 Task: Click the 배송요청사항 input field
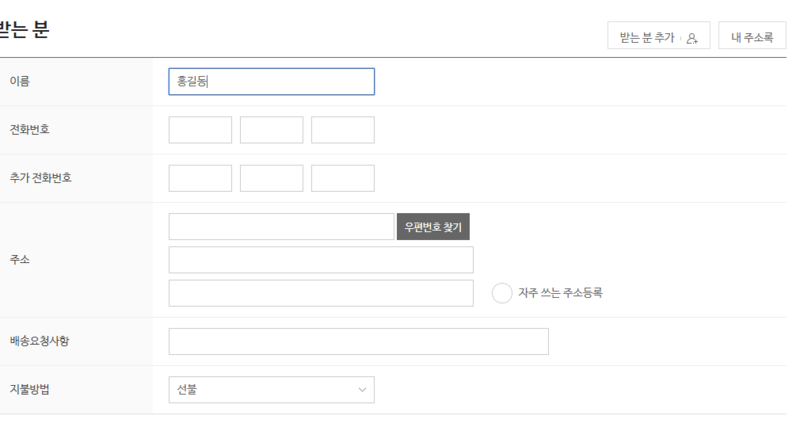pos(359,341)
